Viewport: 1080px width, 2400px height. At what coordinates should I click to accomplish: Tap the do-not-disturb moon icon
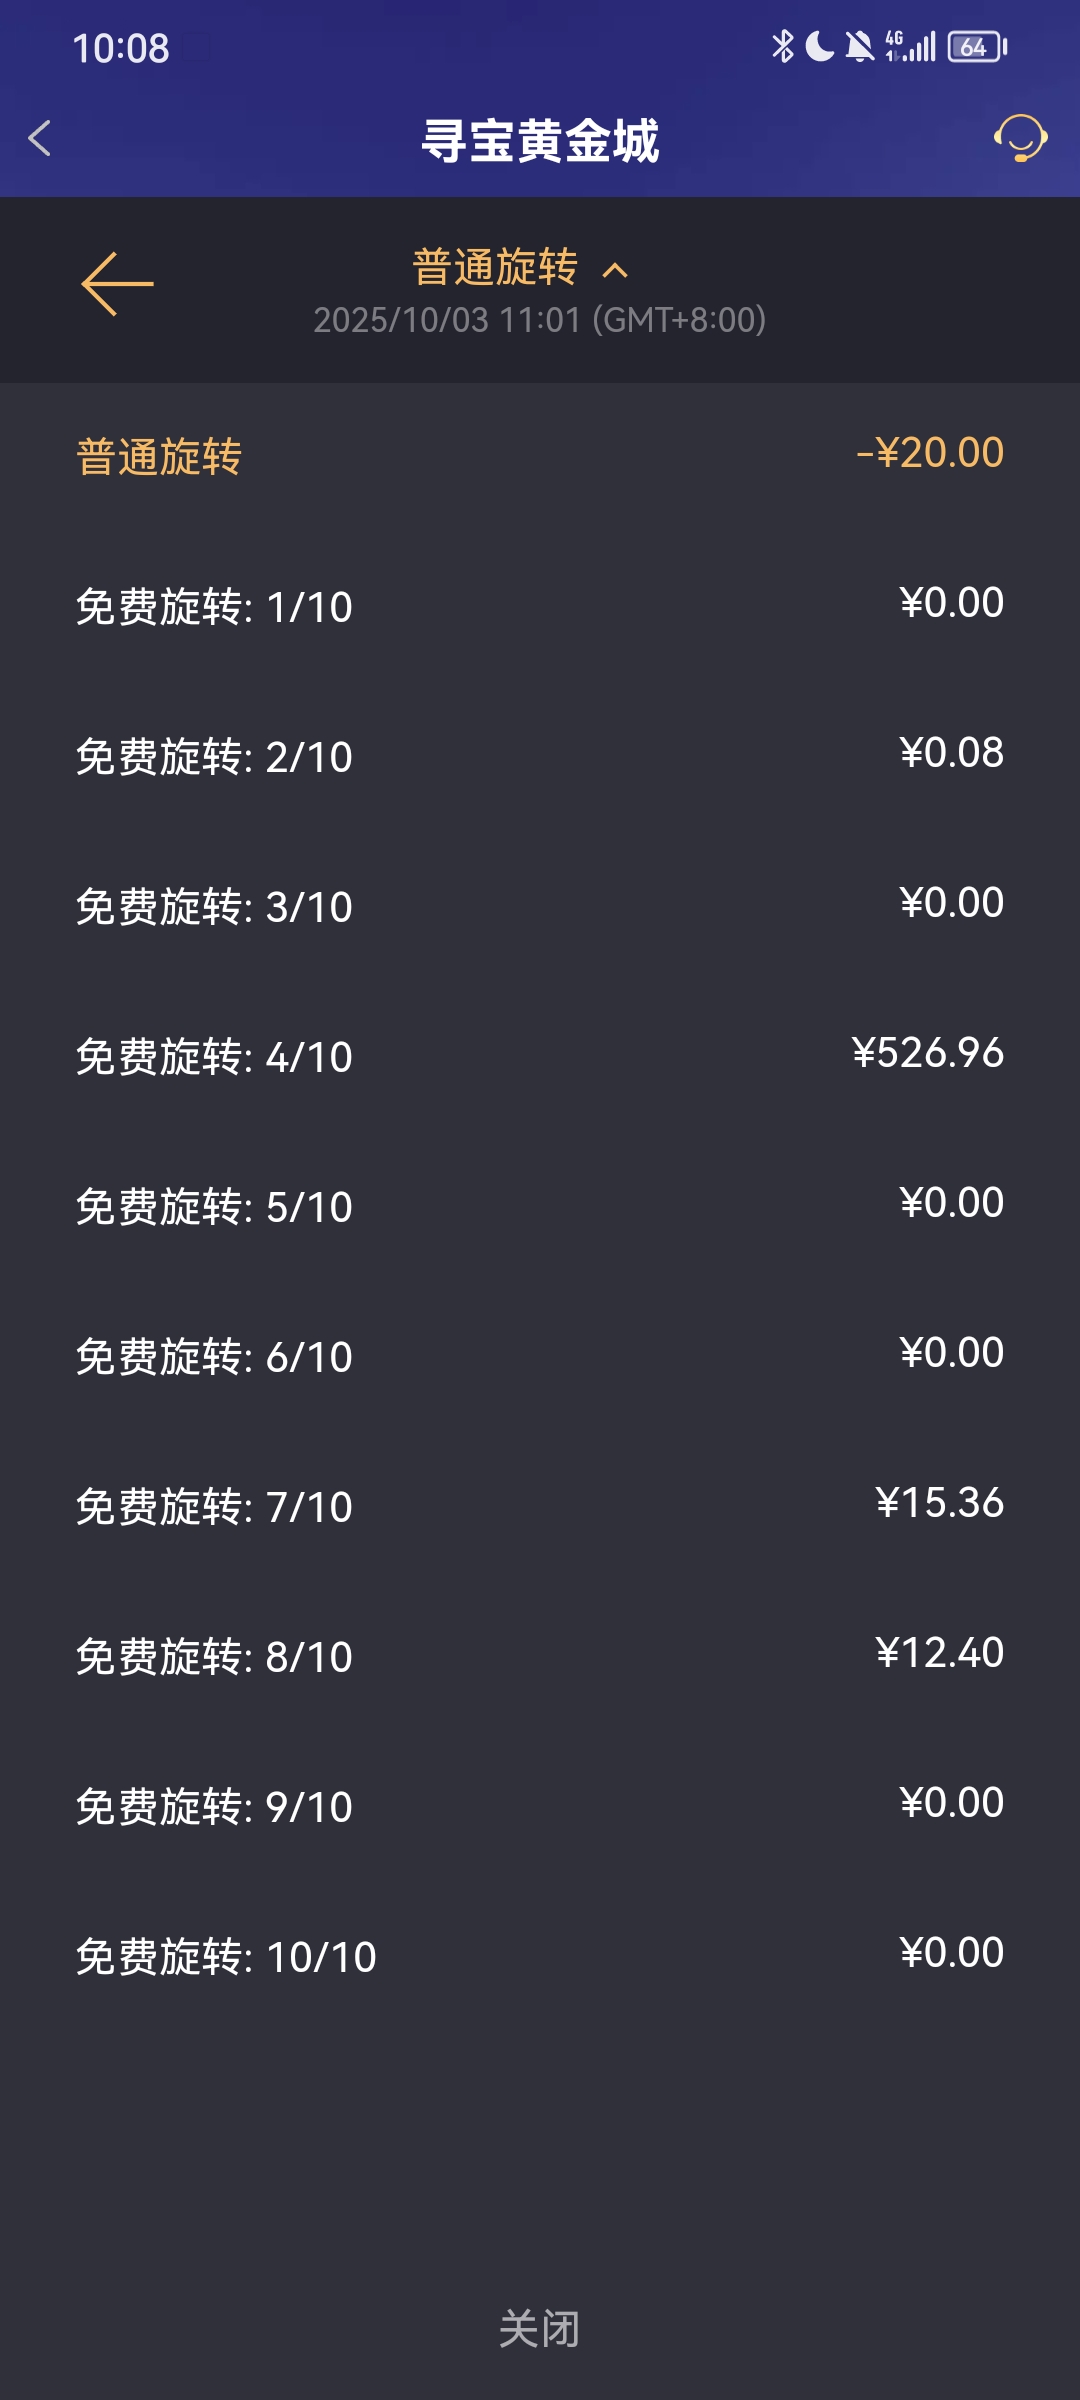pos(820,46)
